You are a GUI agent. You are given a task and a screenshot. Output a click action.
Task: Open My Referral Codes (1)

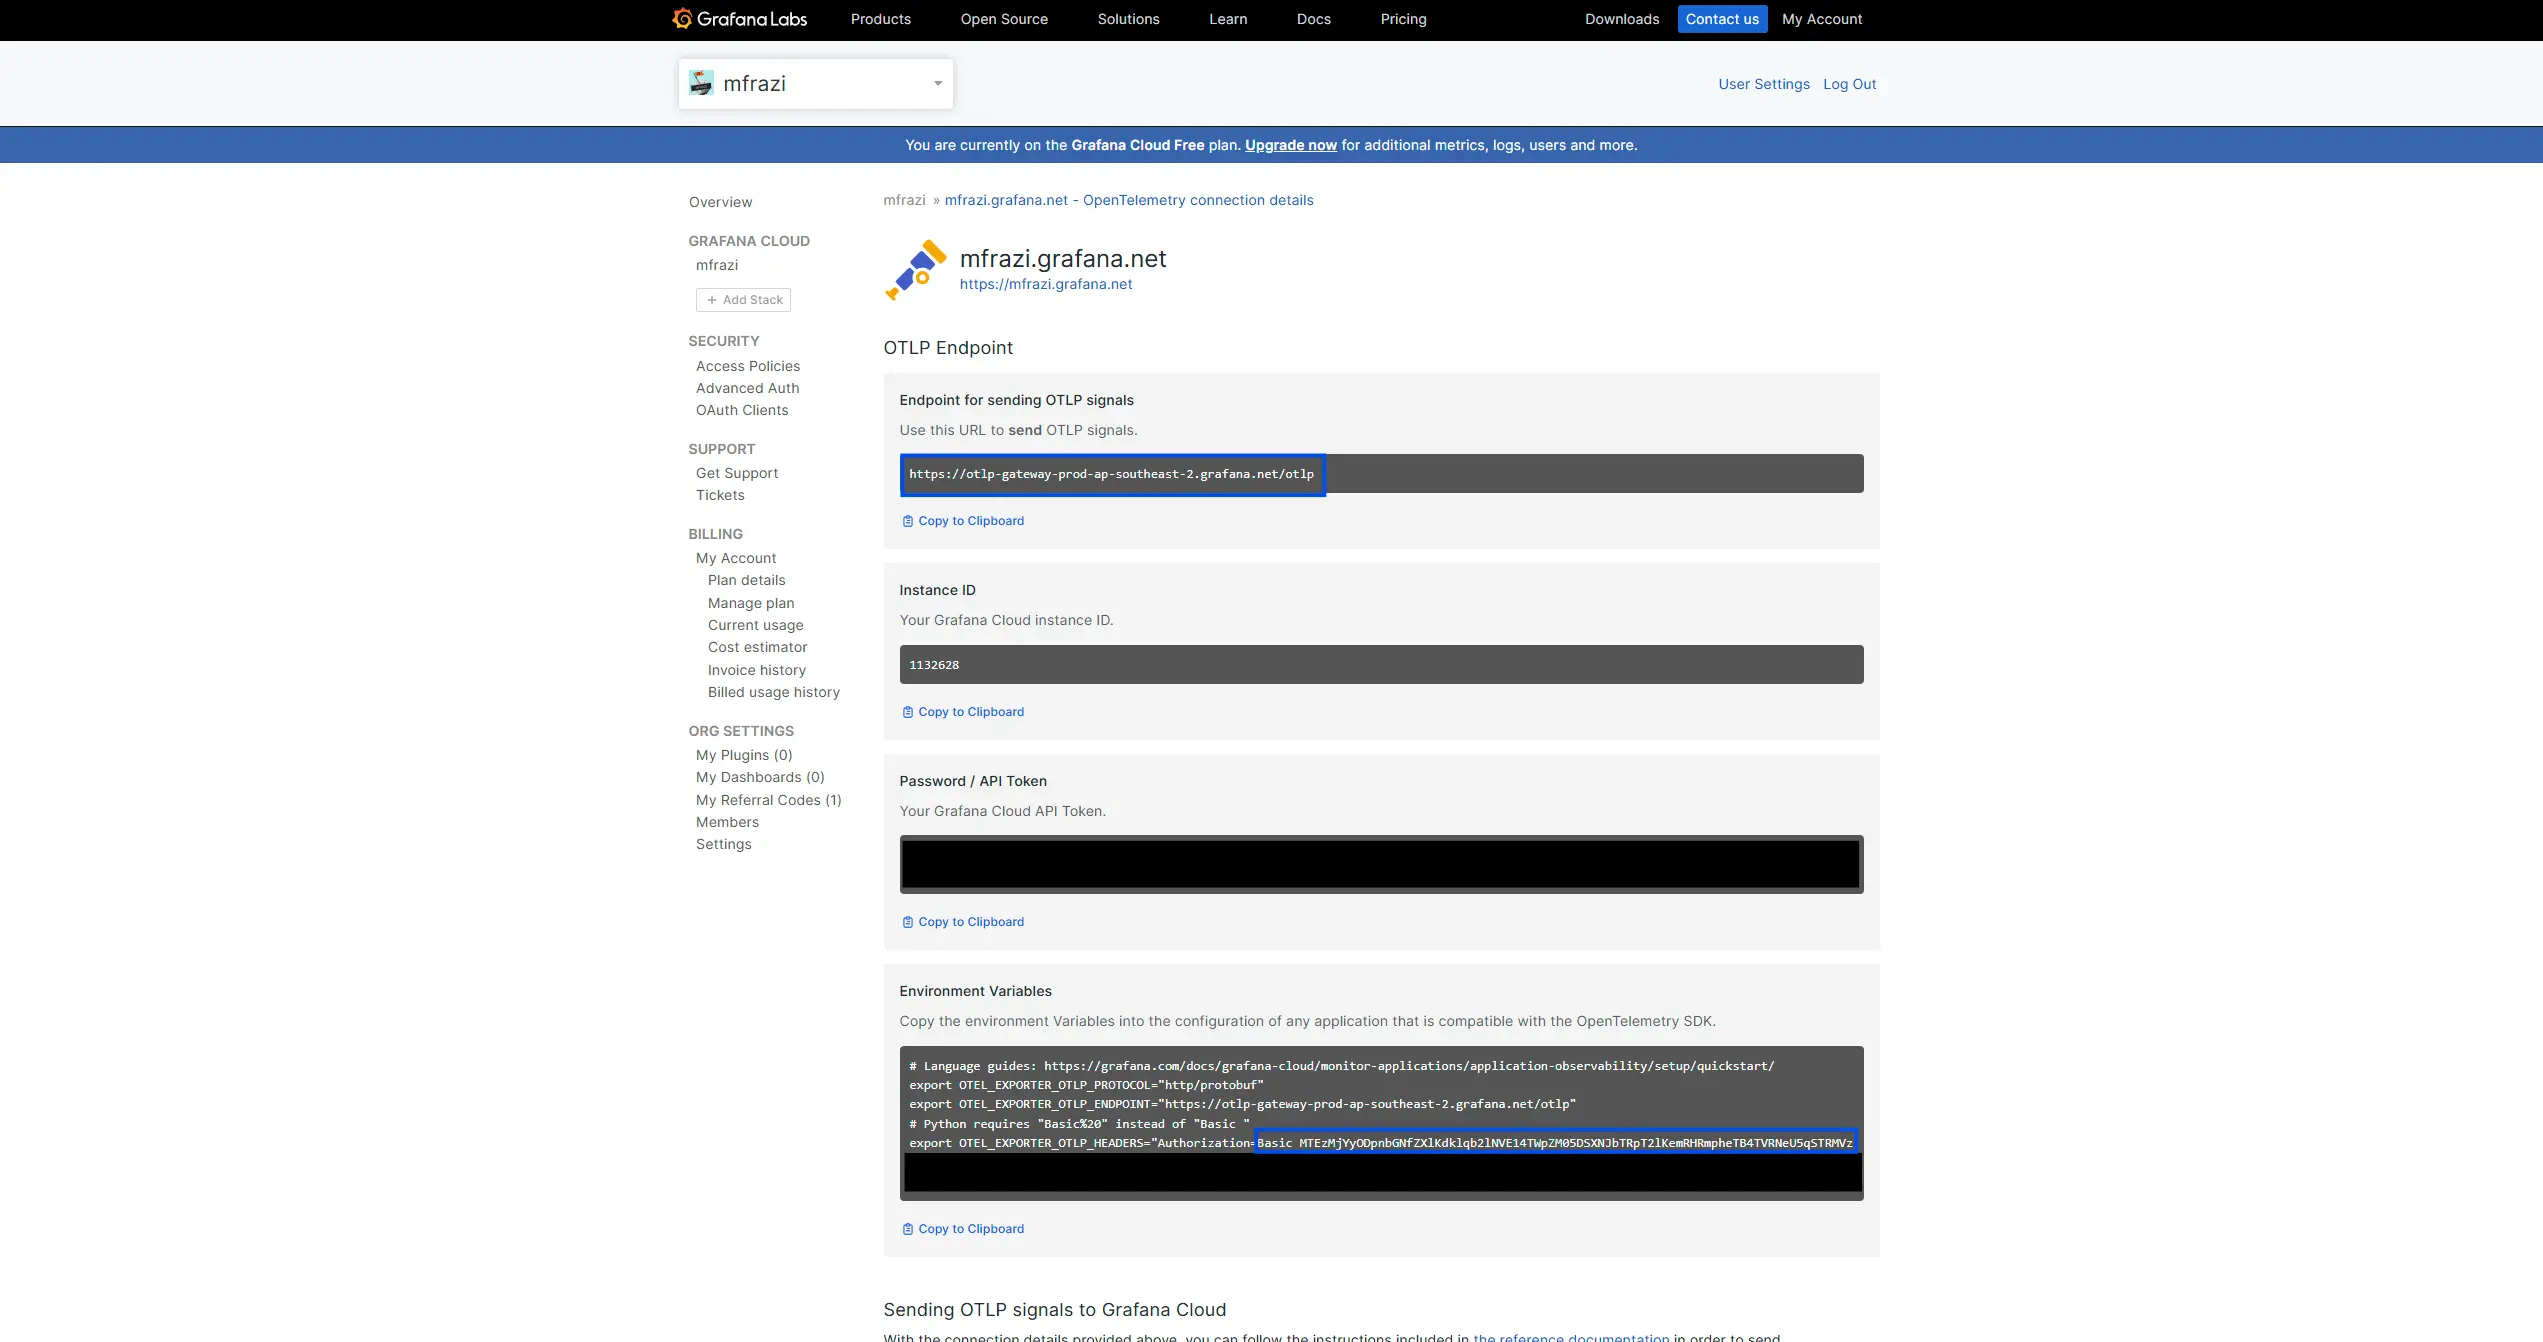tap(769, 800)
